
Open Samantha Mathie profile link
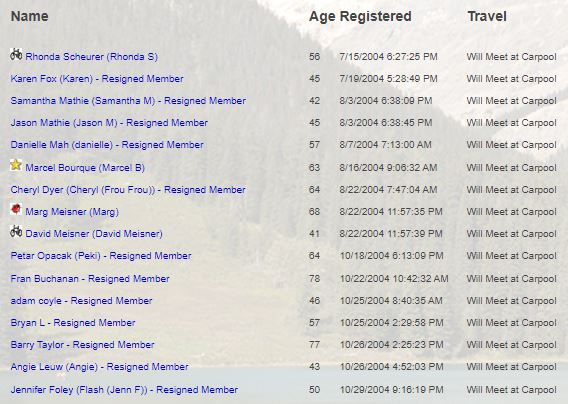(128, 101)
